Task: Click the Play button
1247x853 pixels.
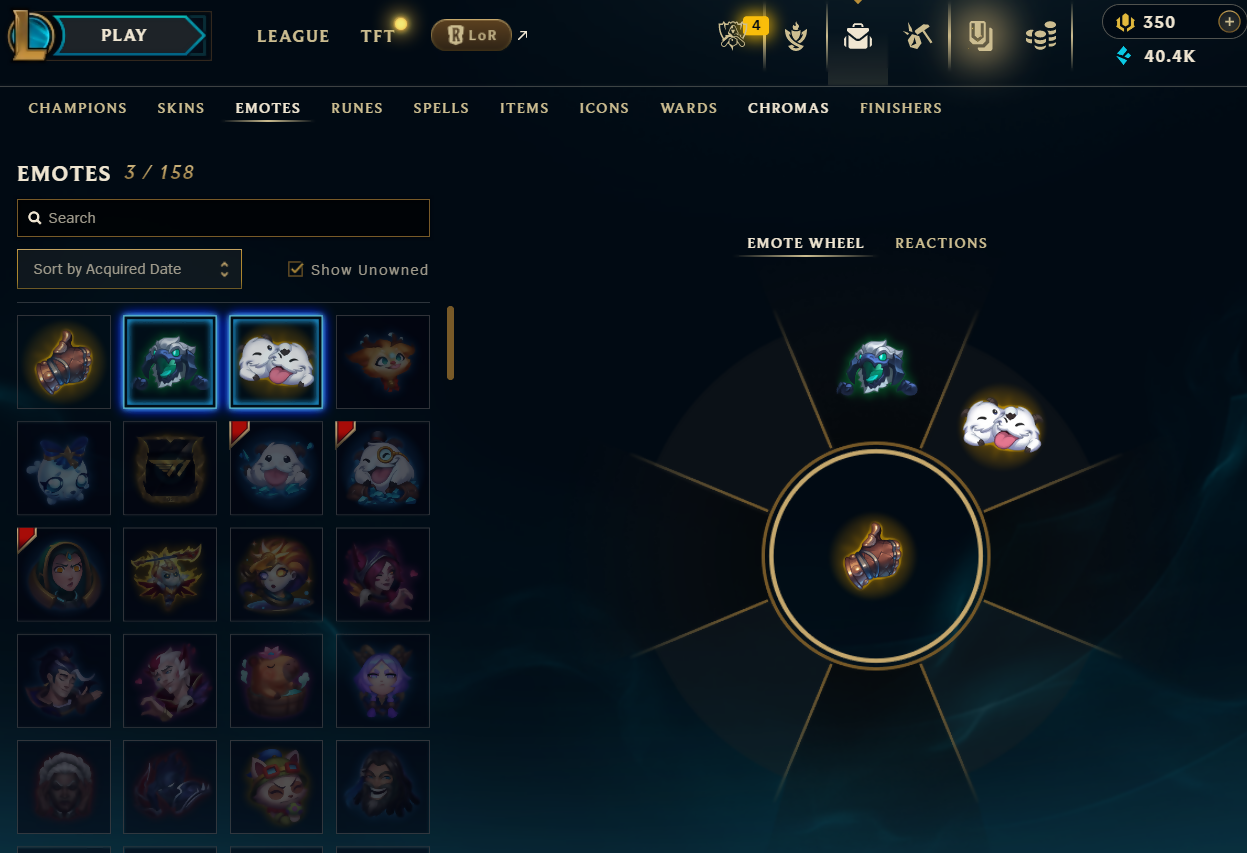Action: (x=124, y=36)
